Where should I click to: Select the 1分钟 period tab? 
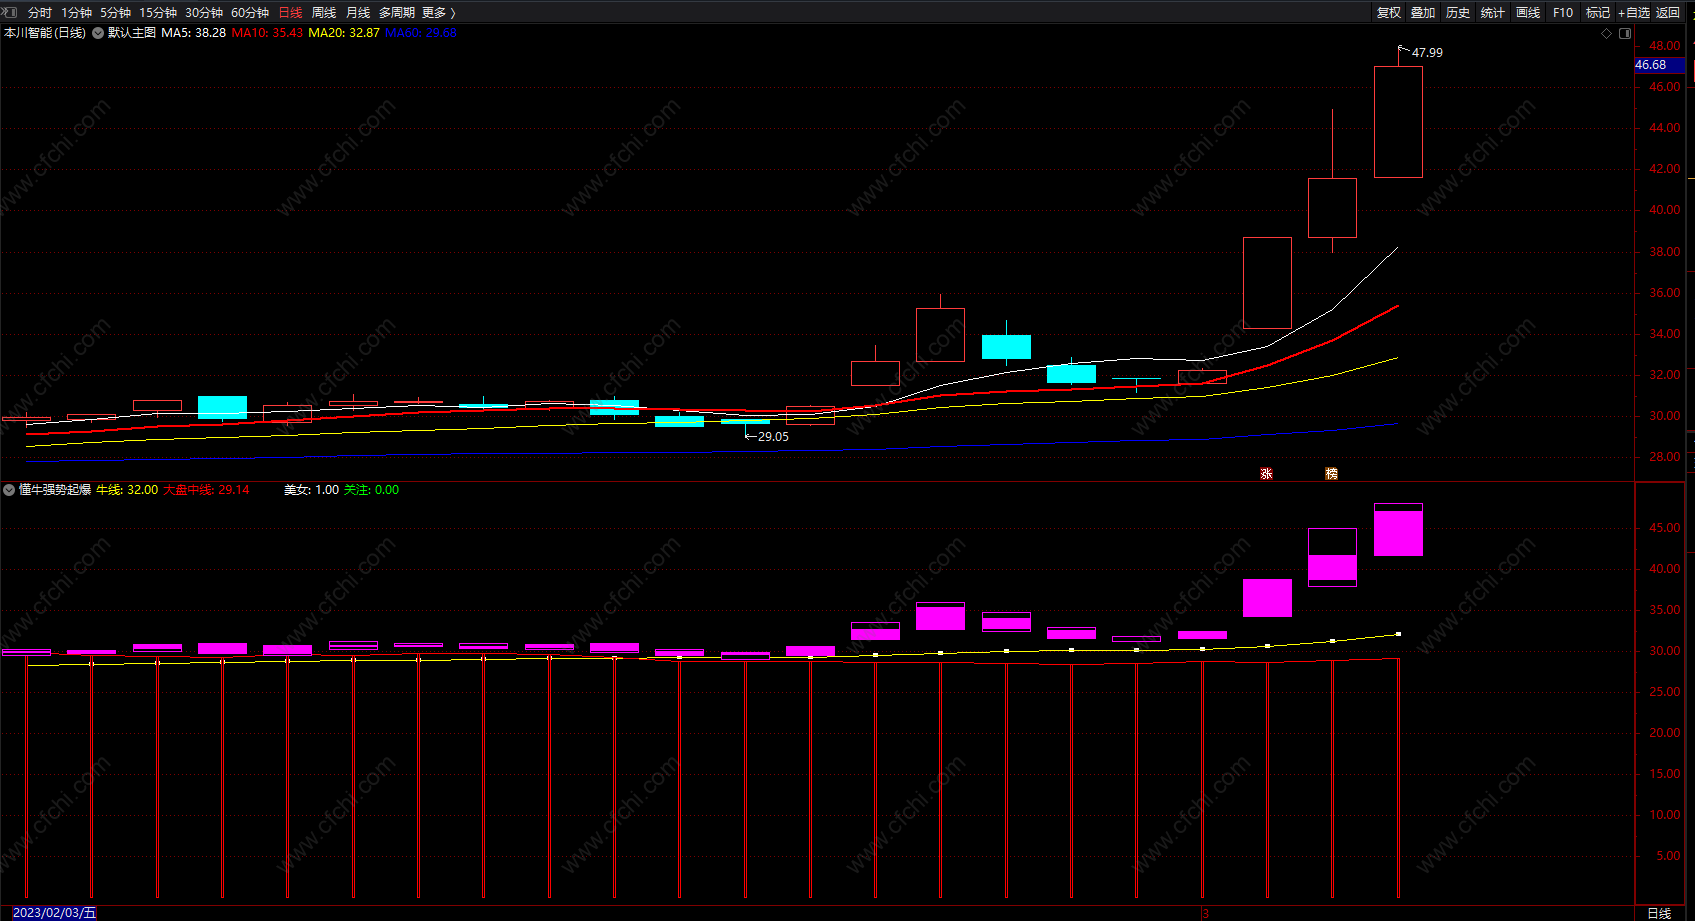pos(77,13)
